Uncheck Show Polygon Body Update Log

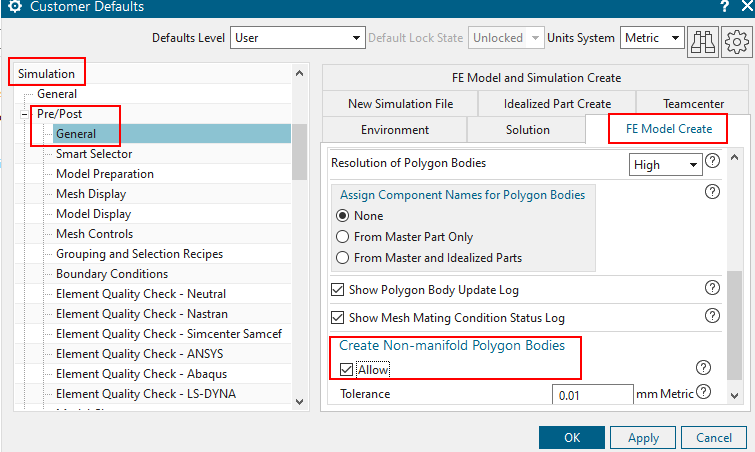(338, 290)
